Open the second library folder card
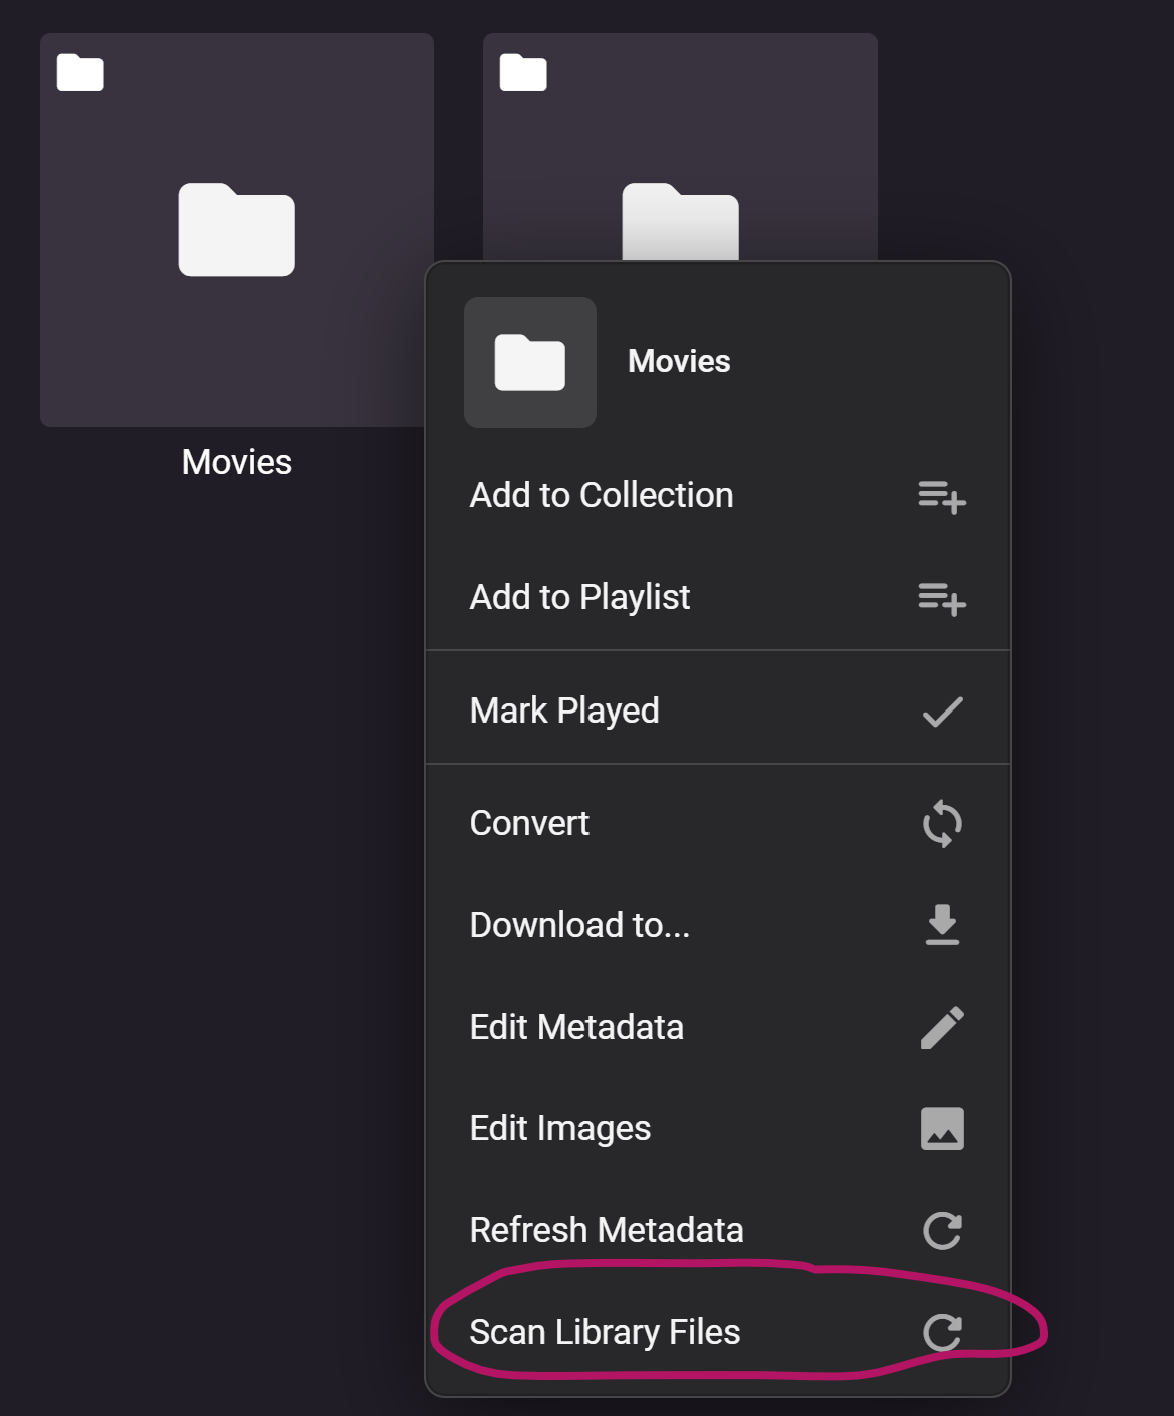The width and height of the screenshot is (1174, 1416). [680, 147]
